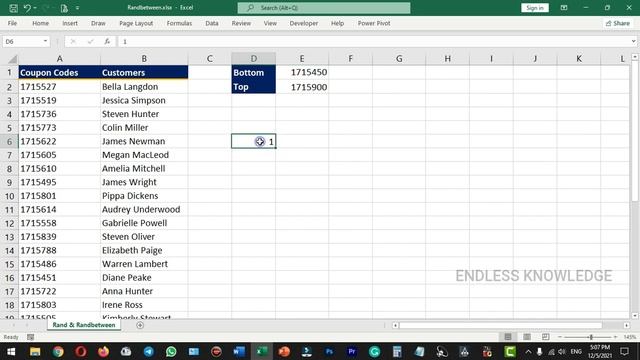This screenshot has height=360, width=640.
Task: Select cell with Audrey Underwood
Action: tap(144, 209)
